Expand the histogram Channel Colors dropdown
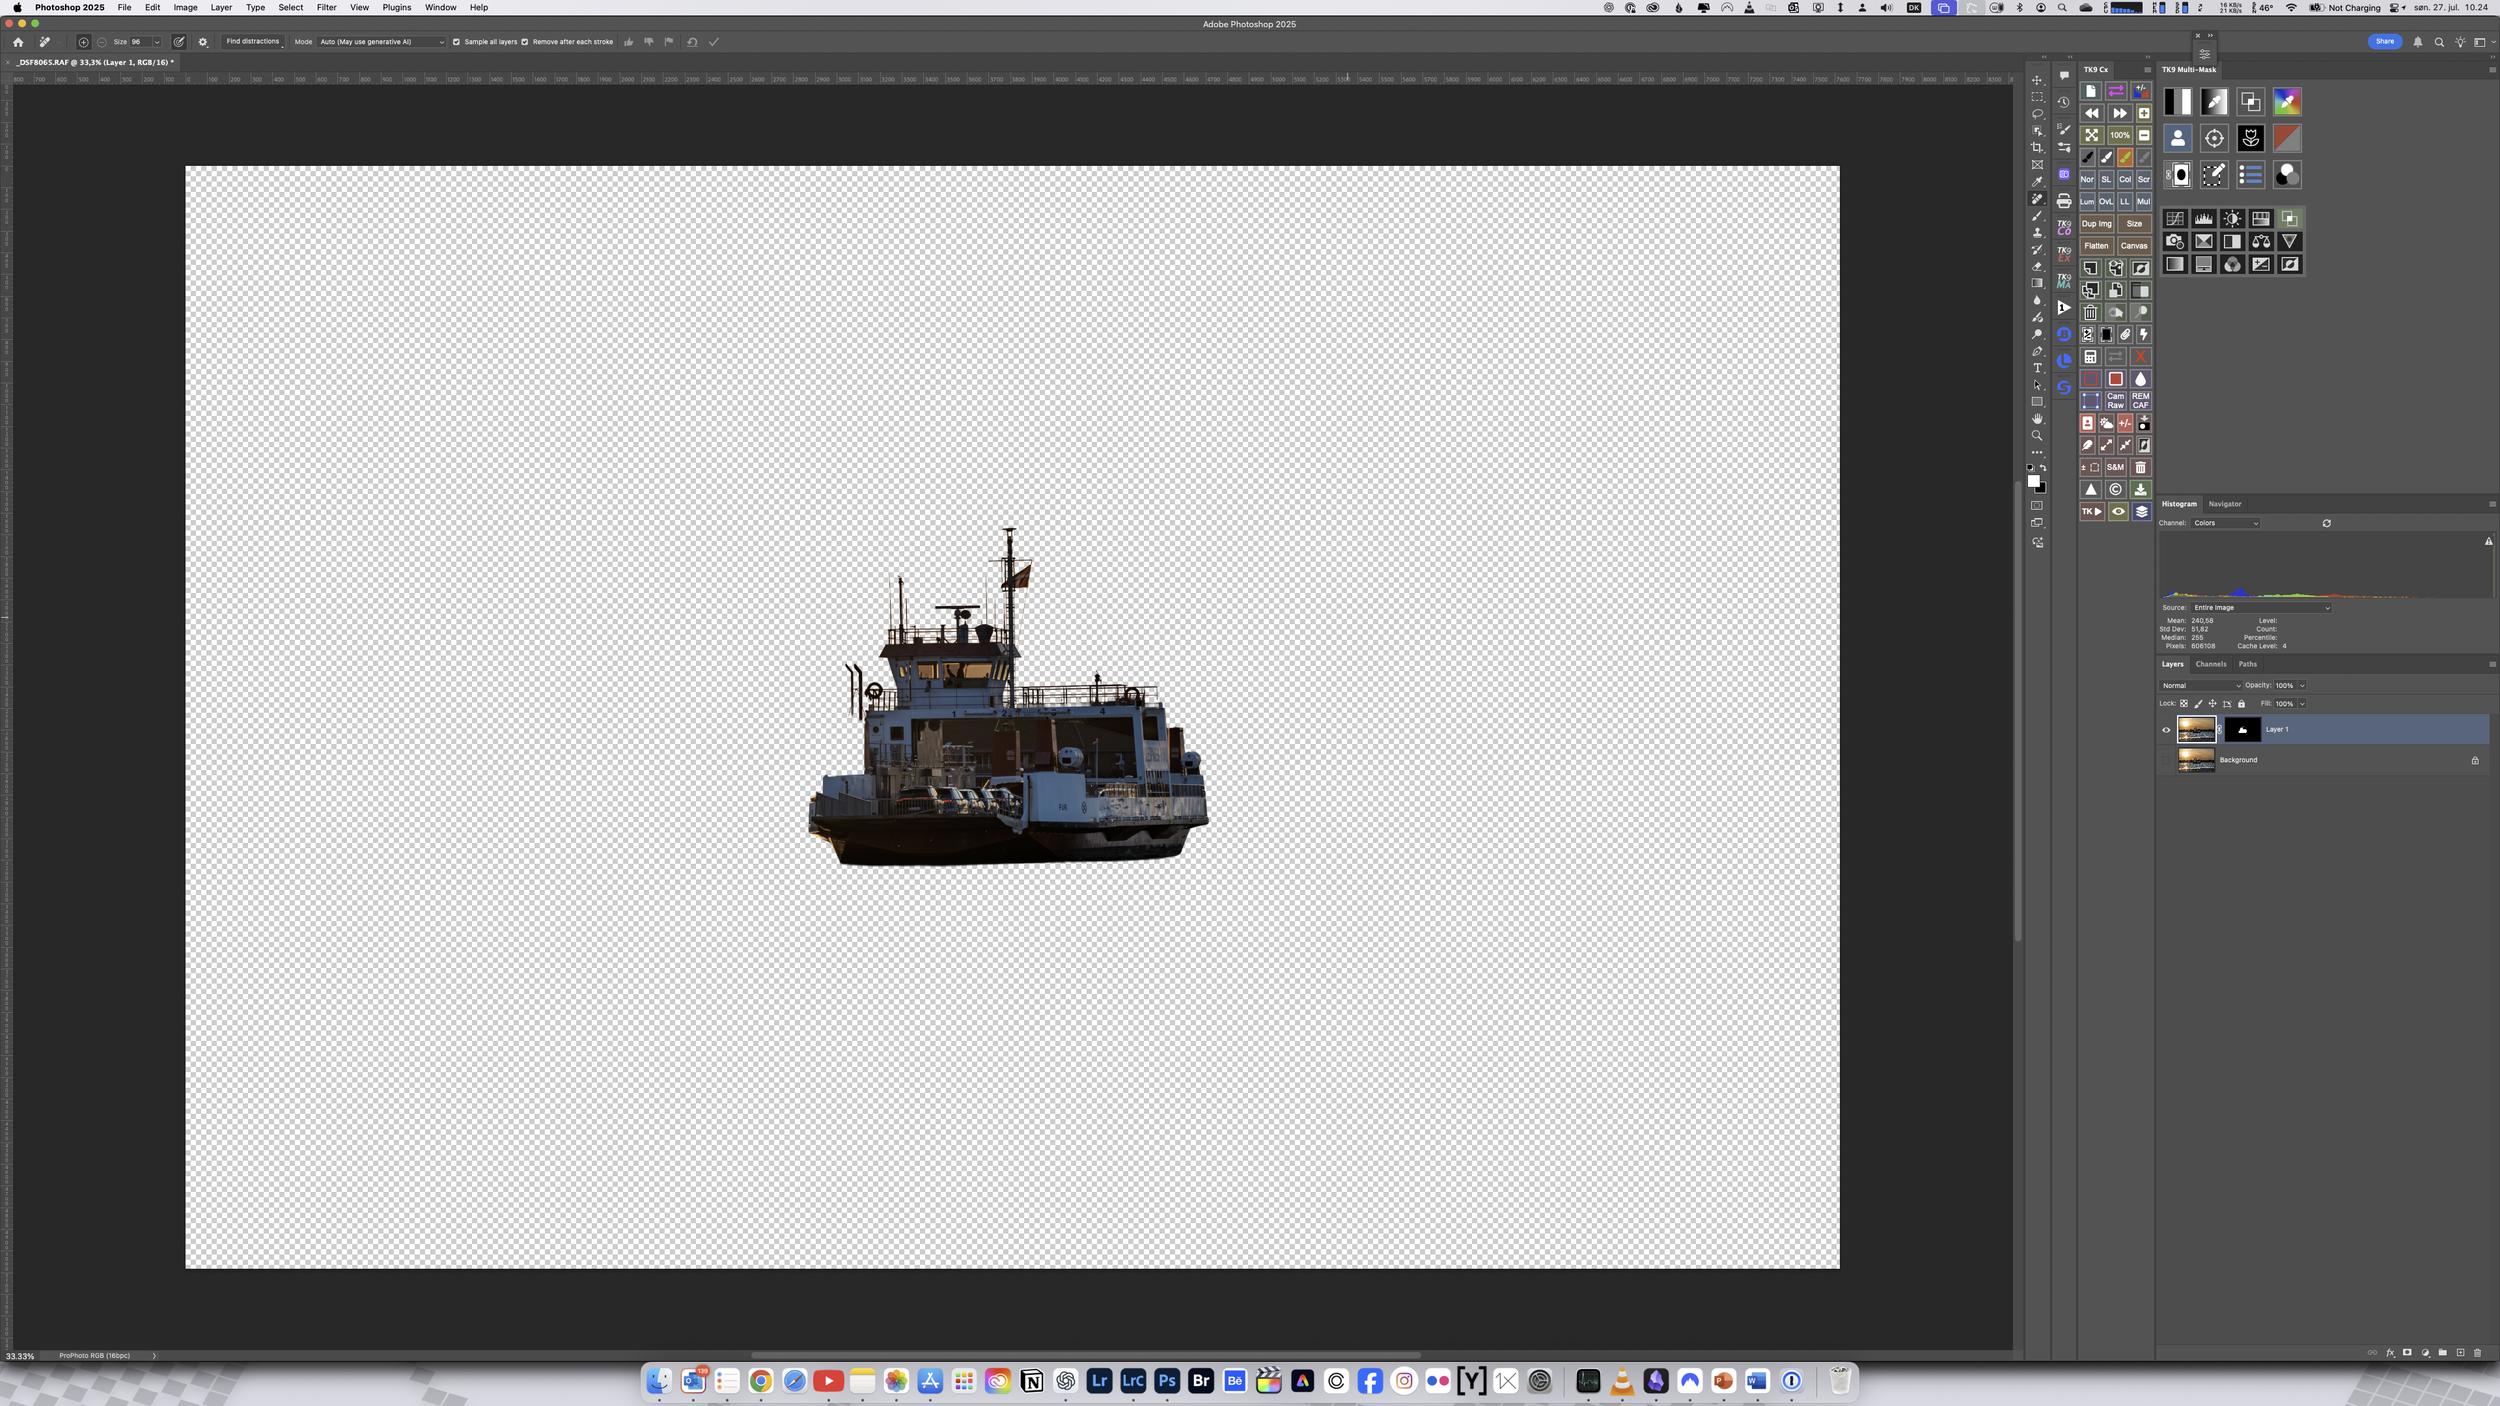 [2225, 523]
